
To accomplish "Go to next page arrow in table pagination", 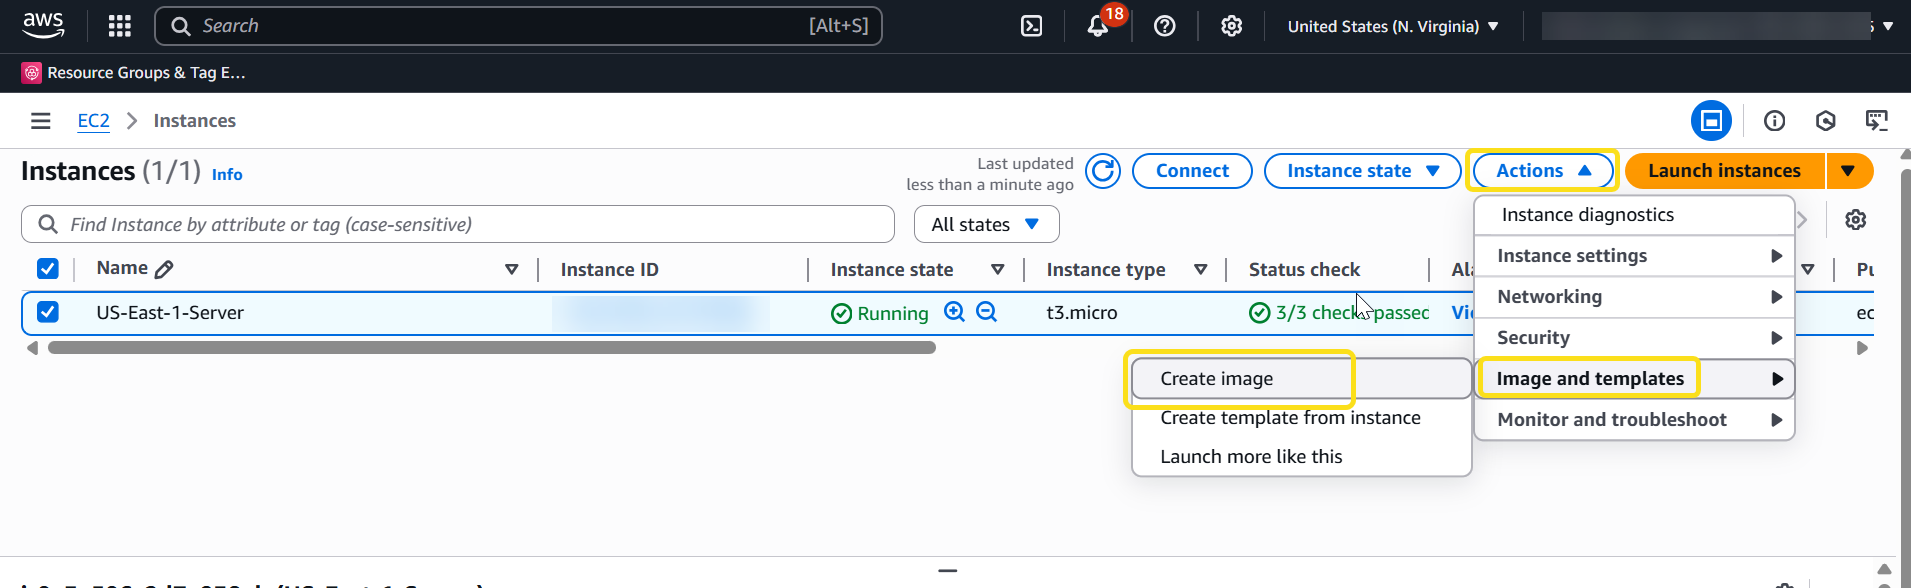I will (x=1802, y=220).
